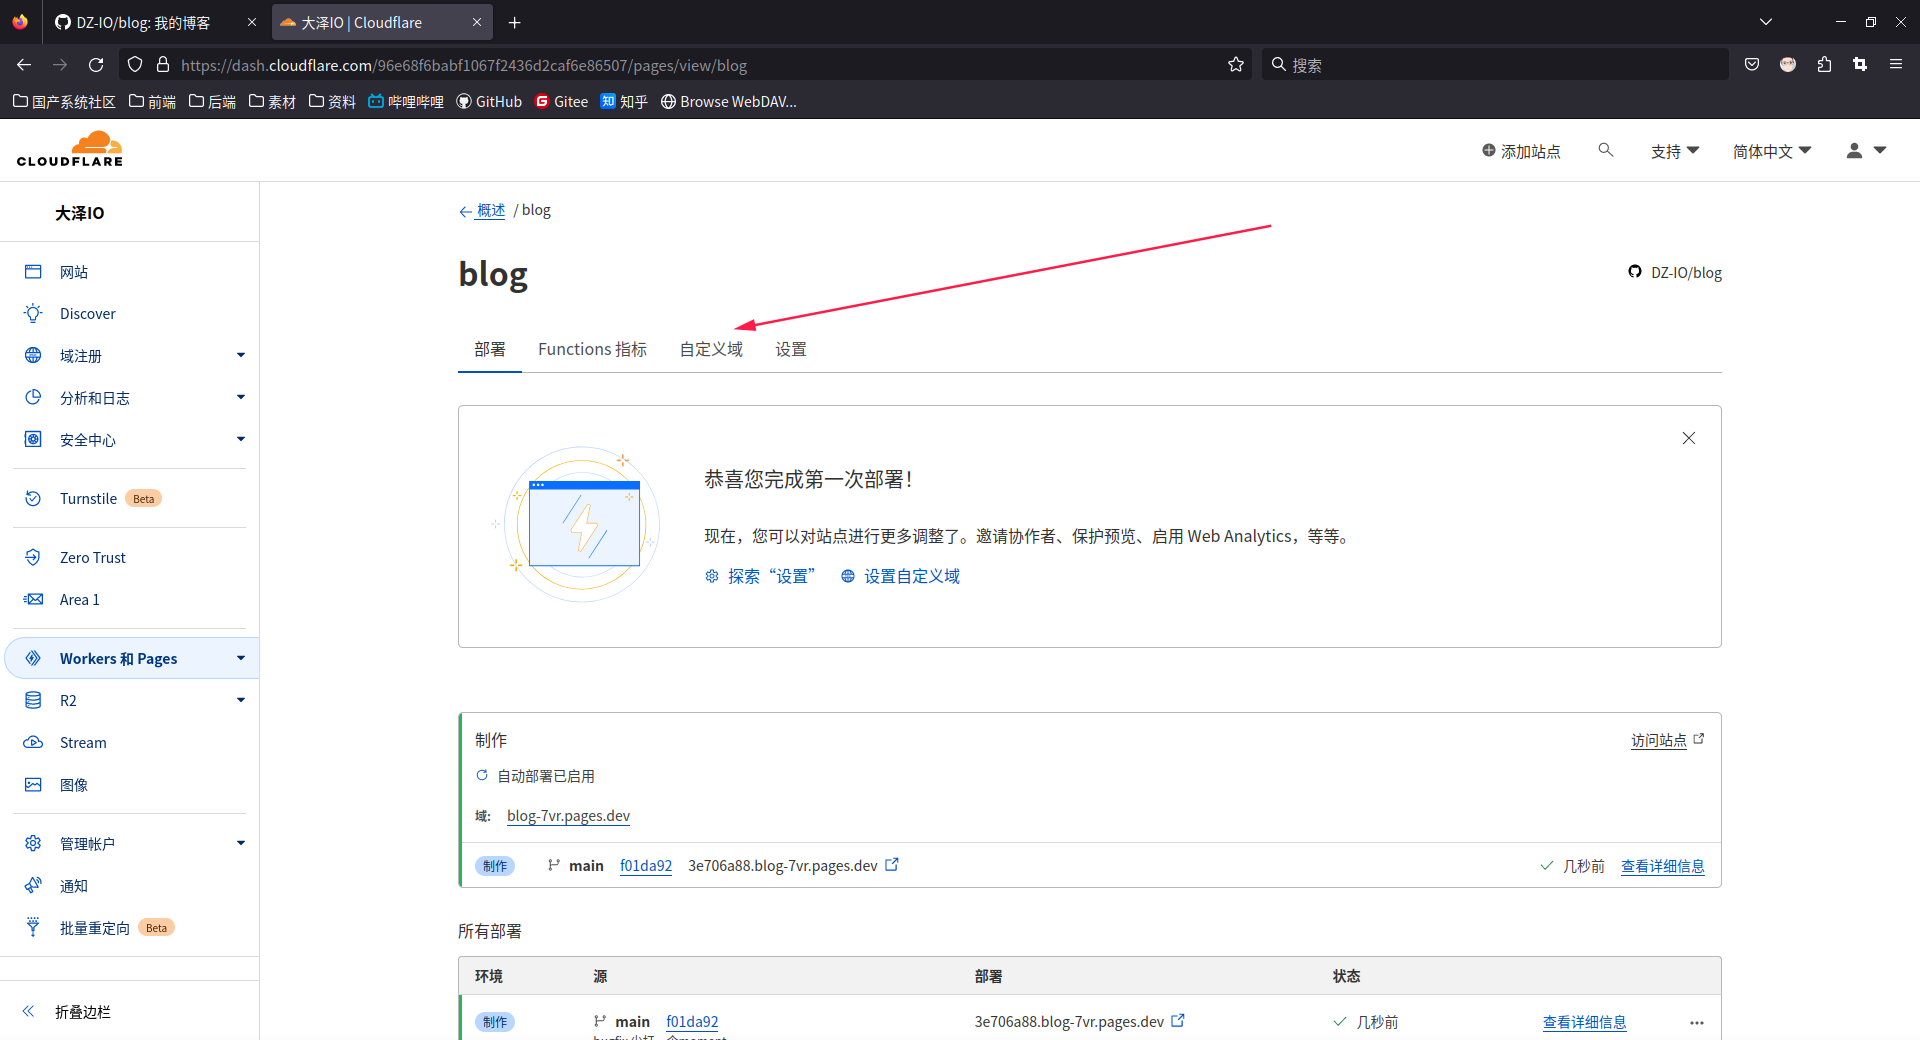
Task: Dismiss the first deployment congratulations card
Action: tap(1688, 438)
